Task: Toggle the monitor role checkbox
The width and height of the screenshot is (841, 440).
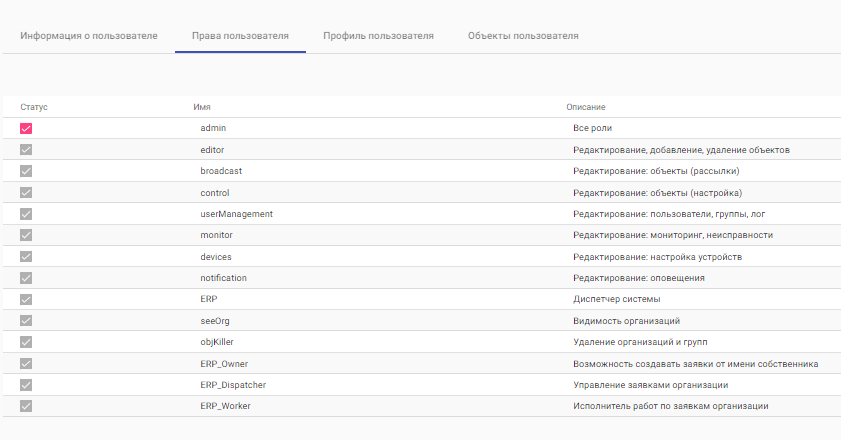Action: [x=26, y=235]
